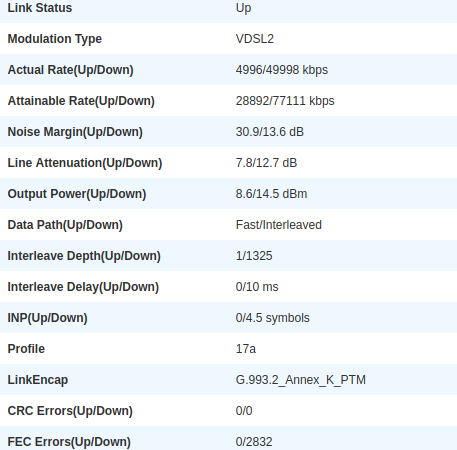Select Noise Margin value 30.9/13.6 dB

[270, 132]
